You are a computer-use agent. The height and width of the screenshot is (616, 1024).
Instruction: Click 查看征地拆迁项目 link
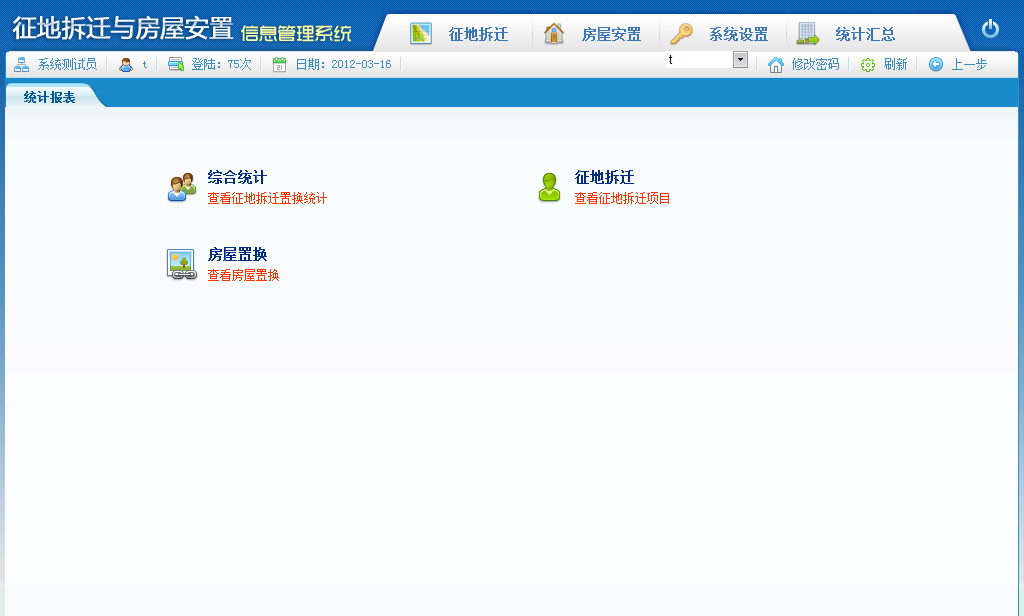tap(622, 198)
